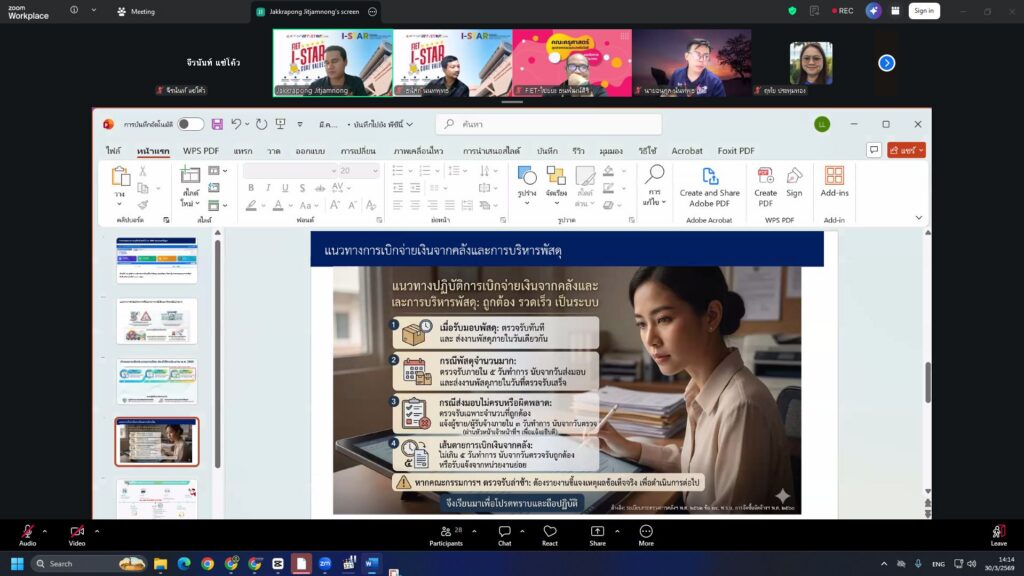Toggle the Zoom encryption shield icon
The width and height of the screenshot is (1024, 576).
tap(792, 11)
